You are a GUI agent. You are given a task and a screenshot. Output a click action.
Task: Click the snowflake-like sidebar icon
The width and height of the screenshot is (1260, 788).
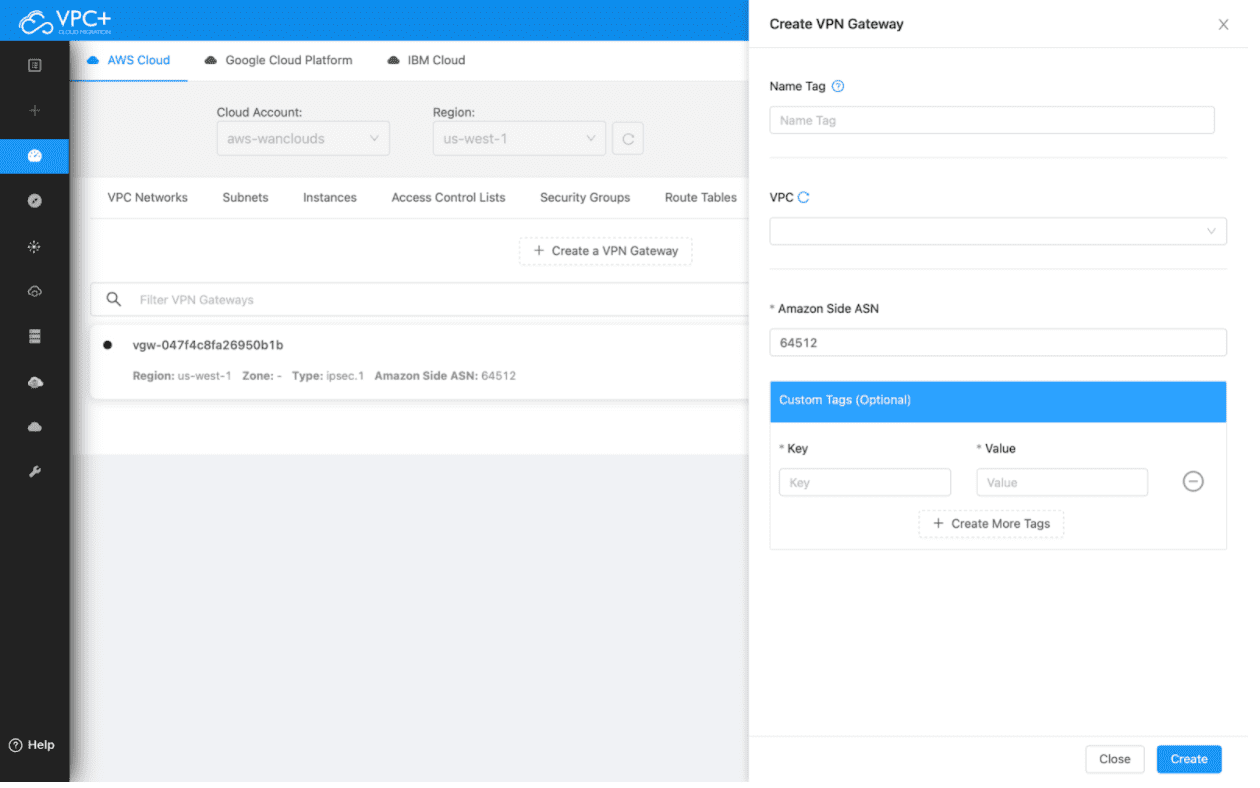(x=35, y=246)
